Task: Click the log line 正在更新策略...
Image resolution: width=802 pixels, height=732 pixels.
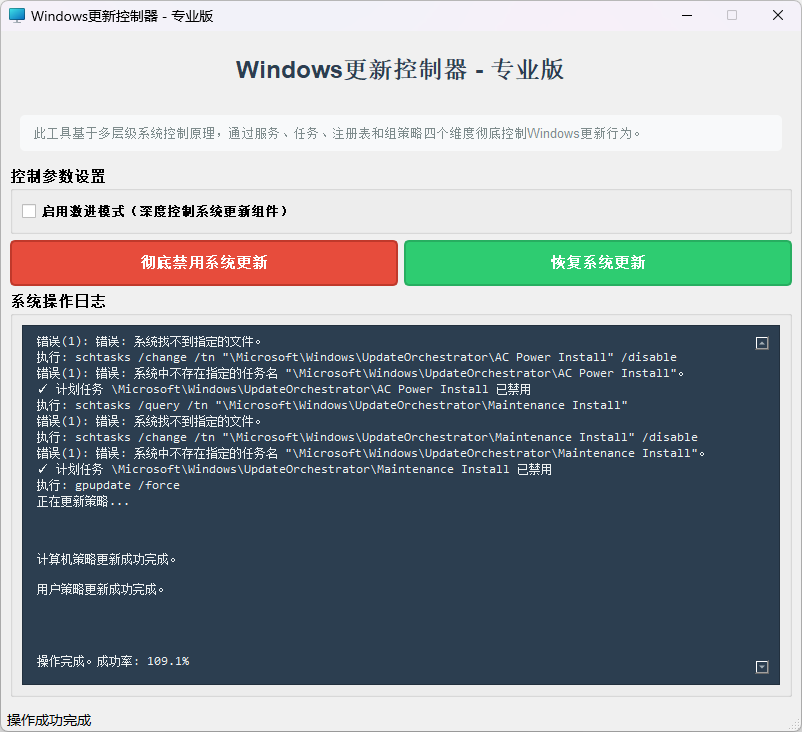Action: pyautogui.click(x=82, y=501)
